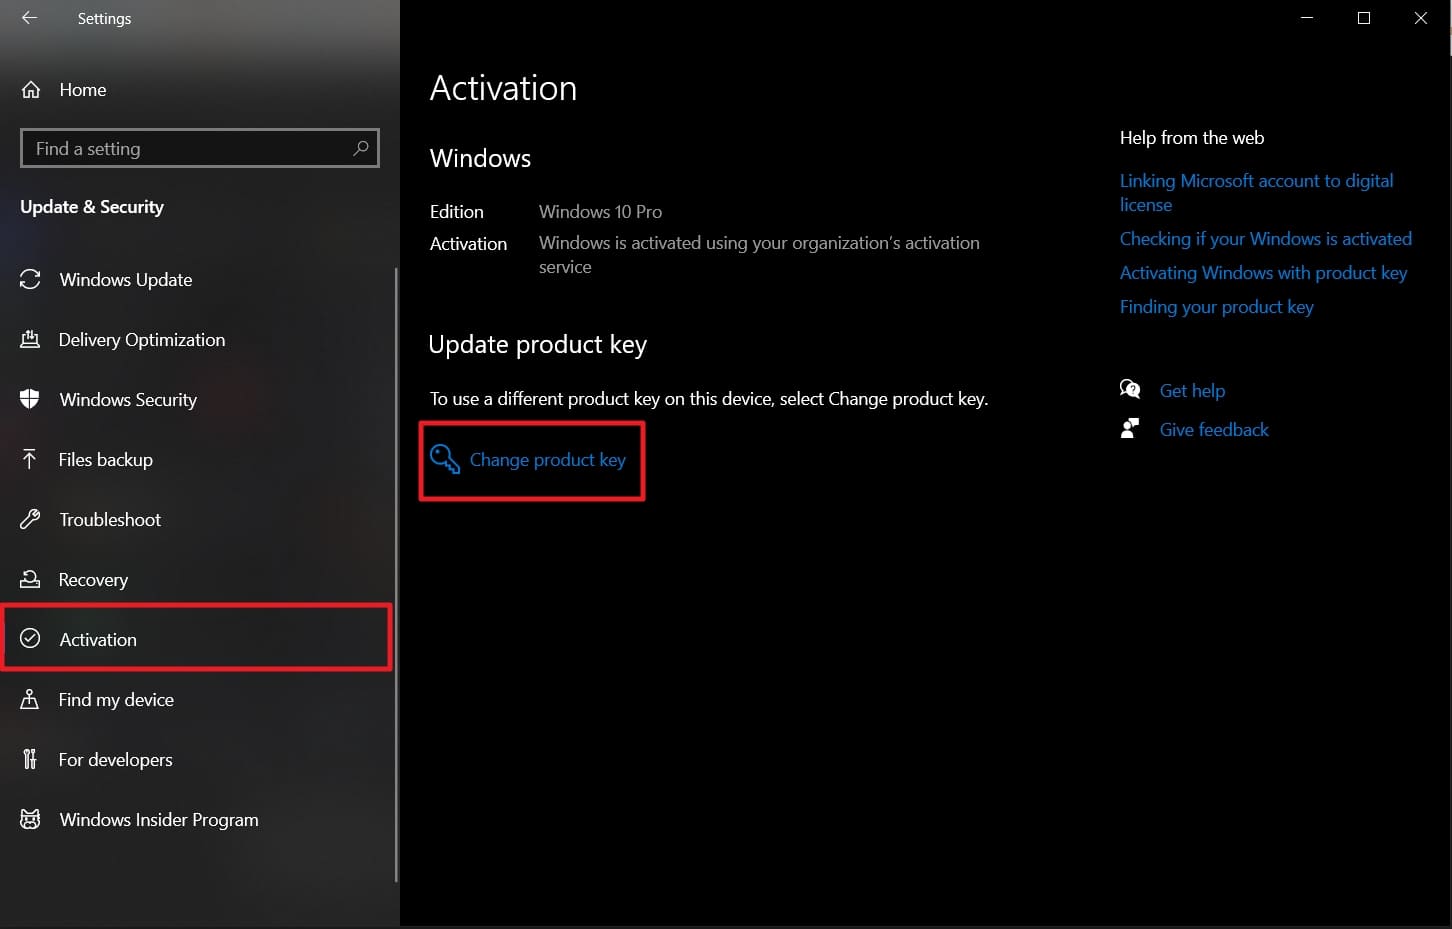Minimize the Settings window
Image resolution: width=1452 pixels, height=929 pixels.
coord(1307,18)
